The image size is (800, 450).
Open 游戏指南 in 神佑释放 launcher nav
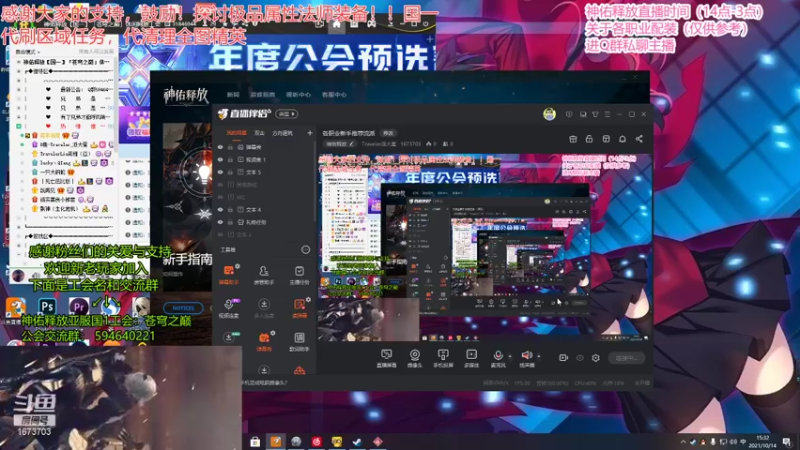coord(262,95)
